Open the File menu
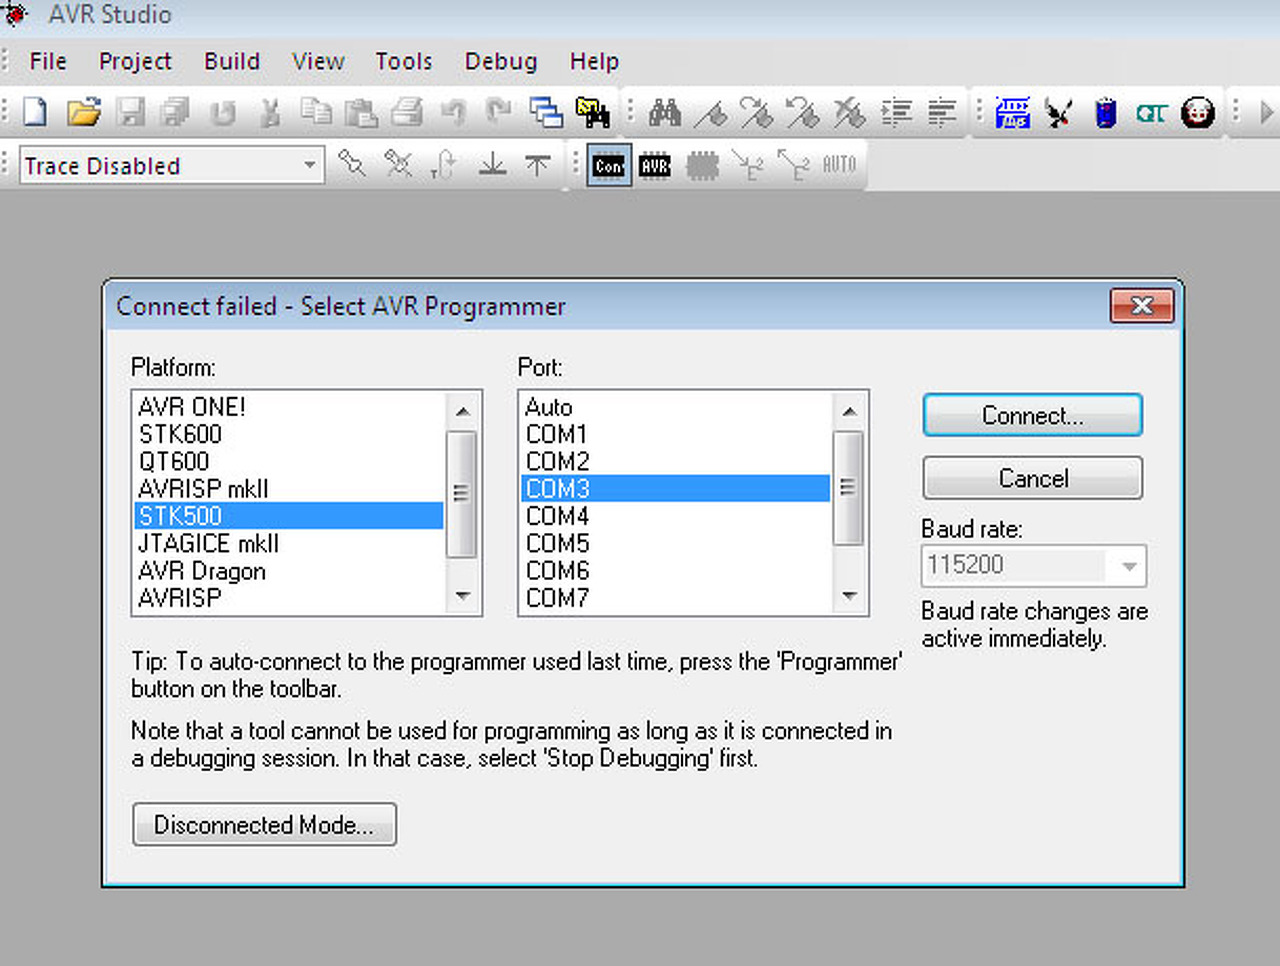Viewport: 1280px width, 966px height. coord(48,61)
